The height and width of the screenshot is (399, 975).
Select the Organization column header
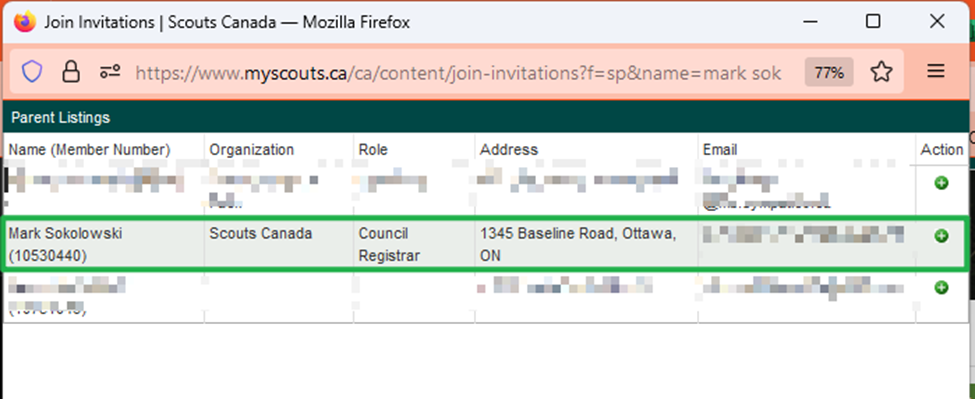(x=251, y=150)
